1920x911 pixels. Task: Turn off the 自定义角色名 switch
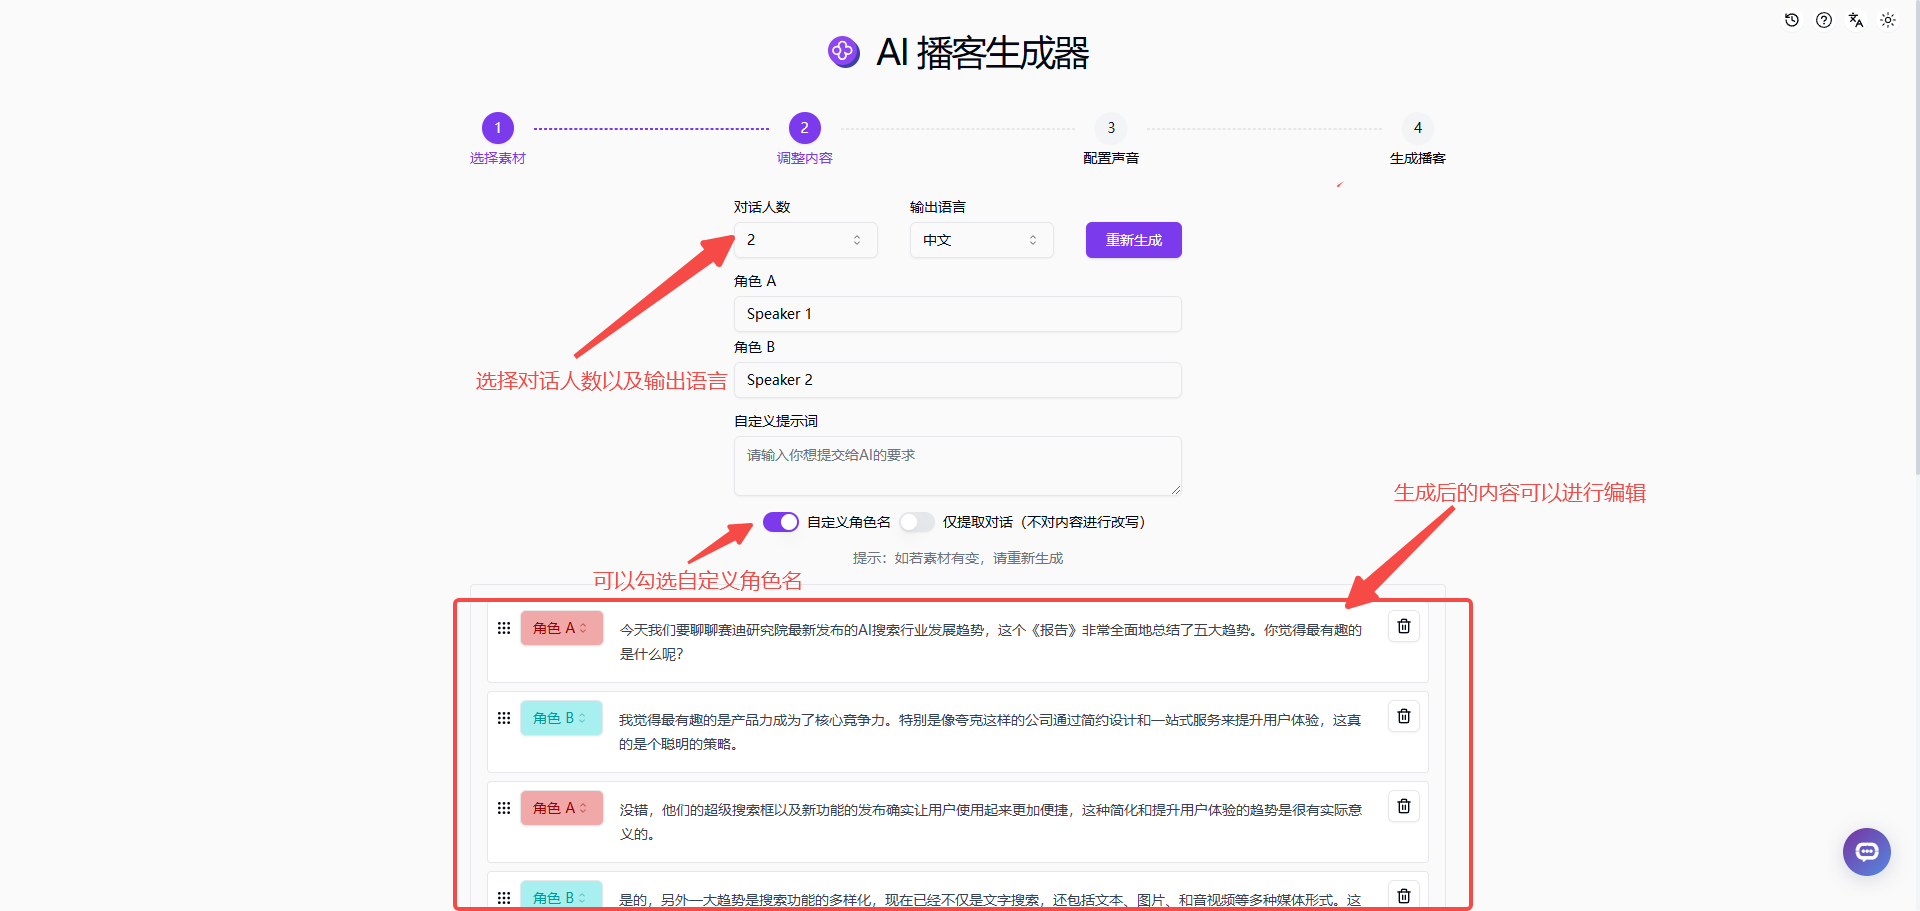tap(781, 522)
